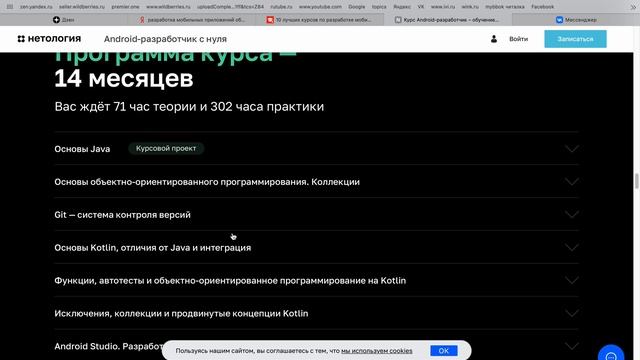Open the Основы Java module row
640x360 pixels.
click(x=316, y=149)
